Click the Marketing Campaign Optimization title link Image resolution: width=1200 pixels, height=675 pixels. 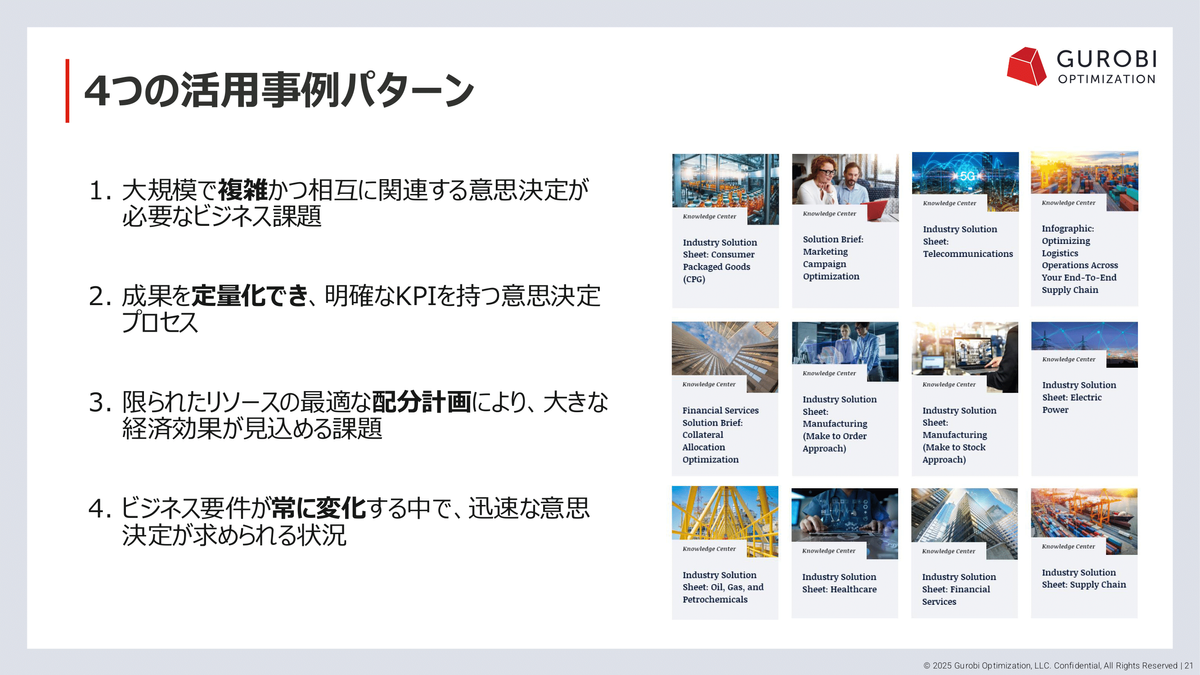(832, 258)
